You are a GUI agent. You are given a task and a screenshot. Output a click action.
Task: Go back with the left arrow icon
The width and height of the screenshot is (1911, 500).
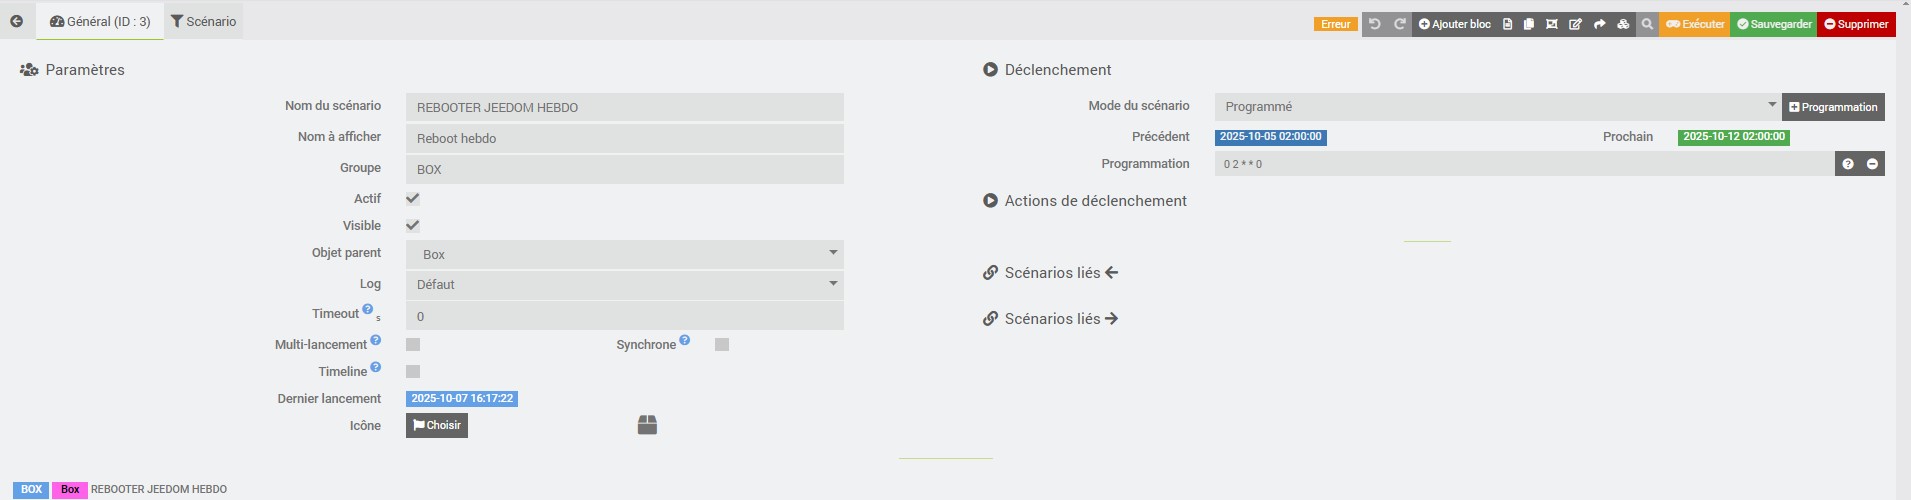[x=16, y=21]
